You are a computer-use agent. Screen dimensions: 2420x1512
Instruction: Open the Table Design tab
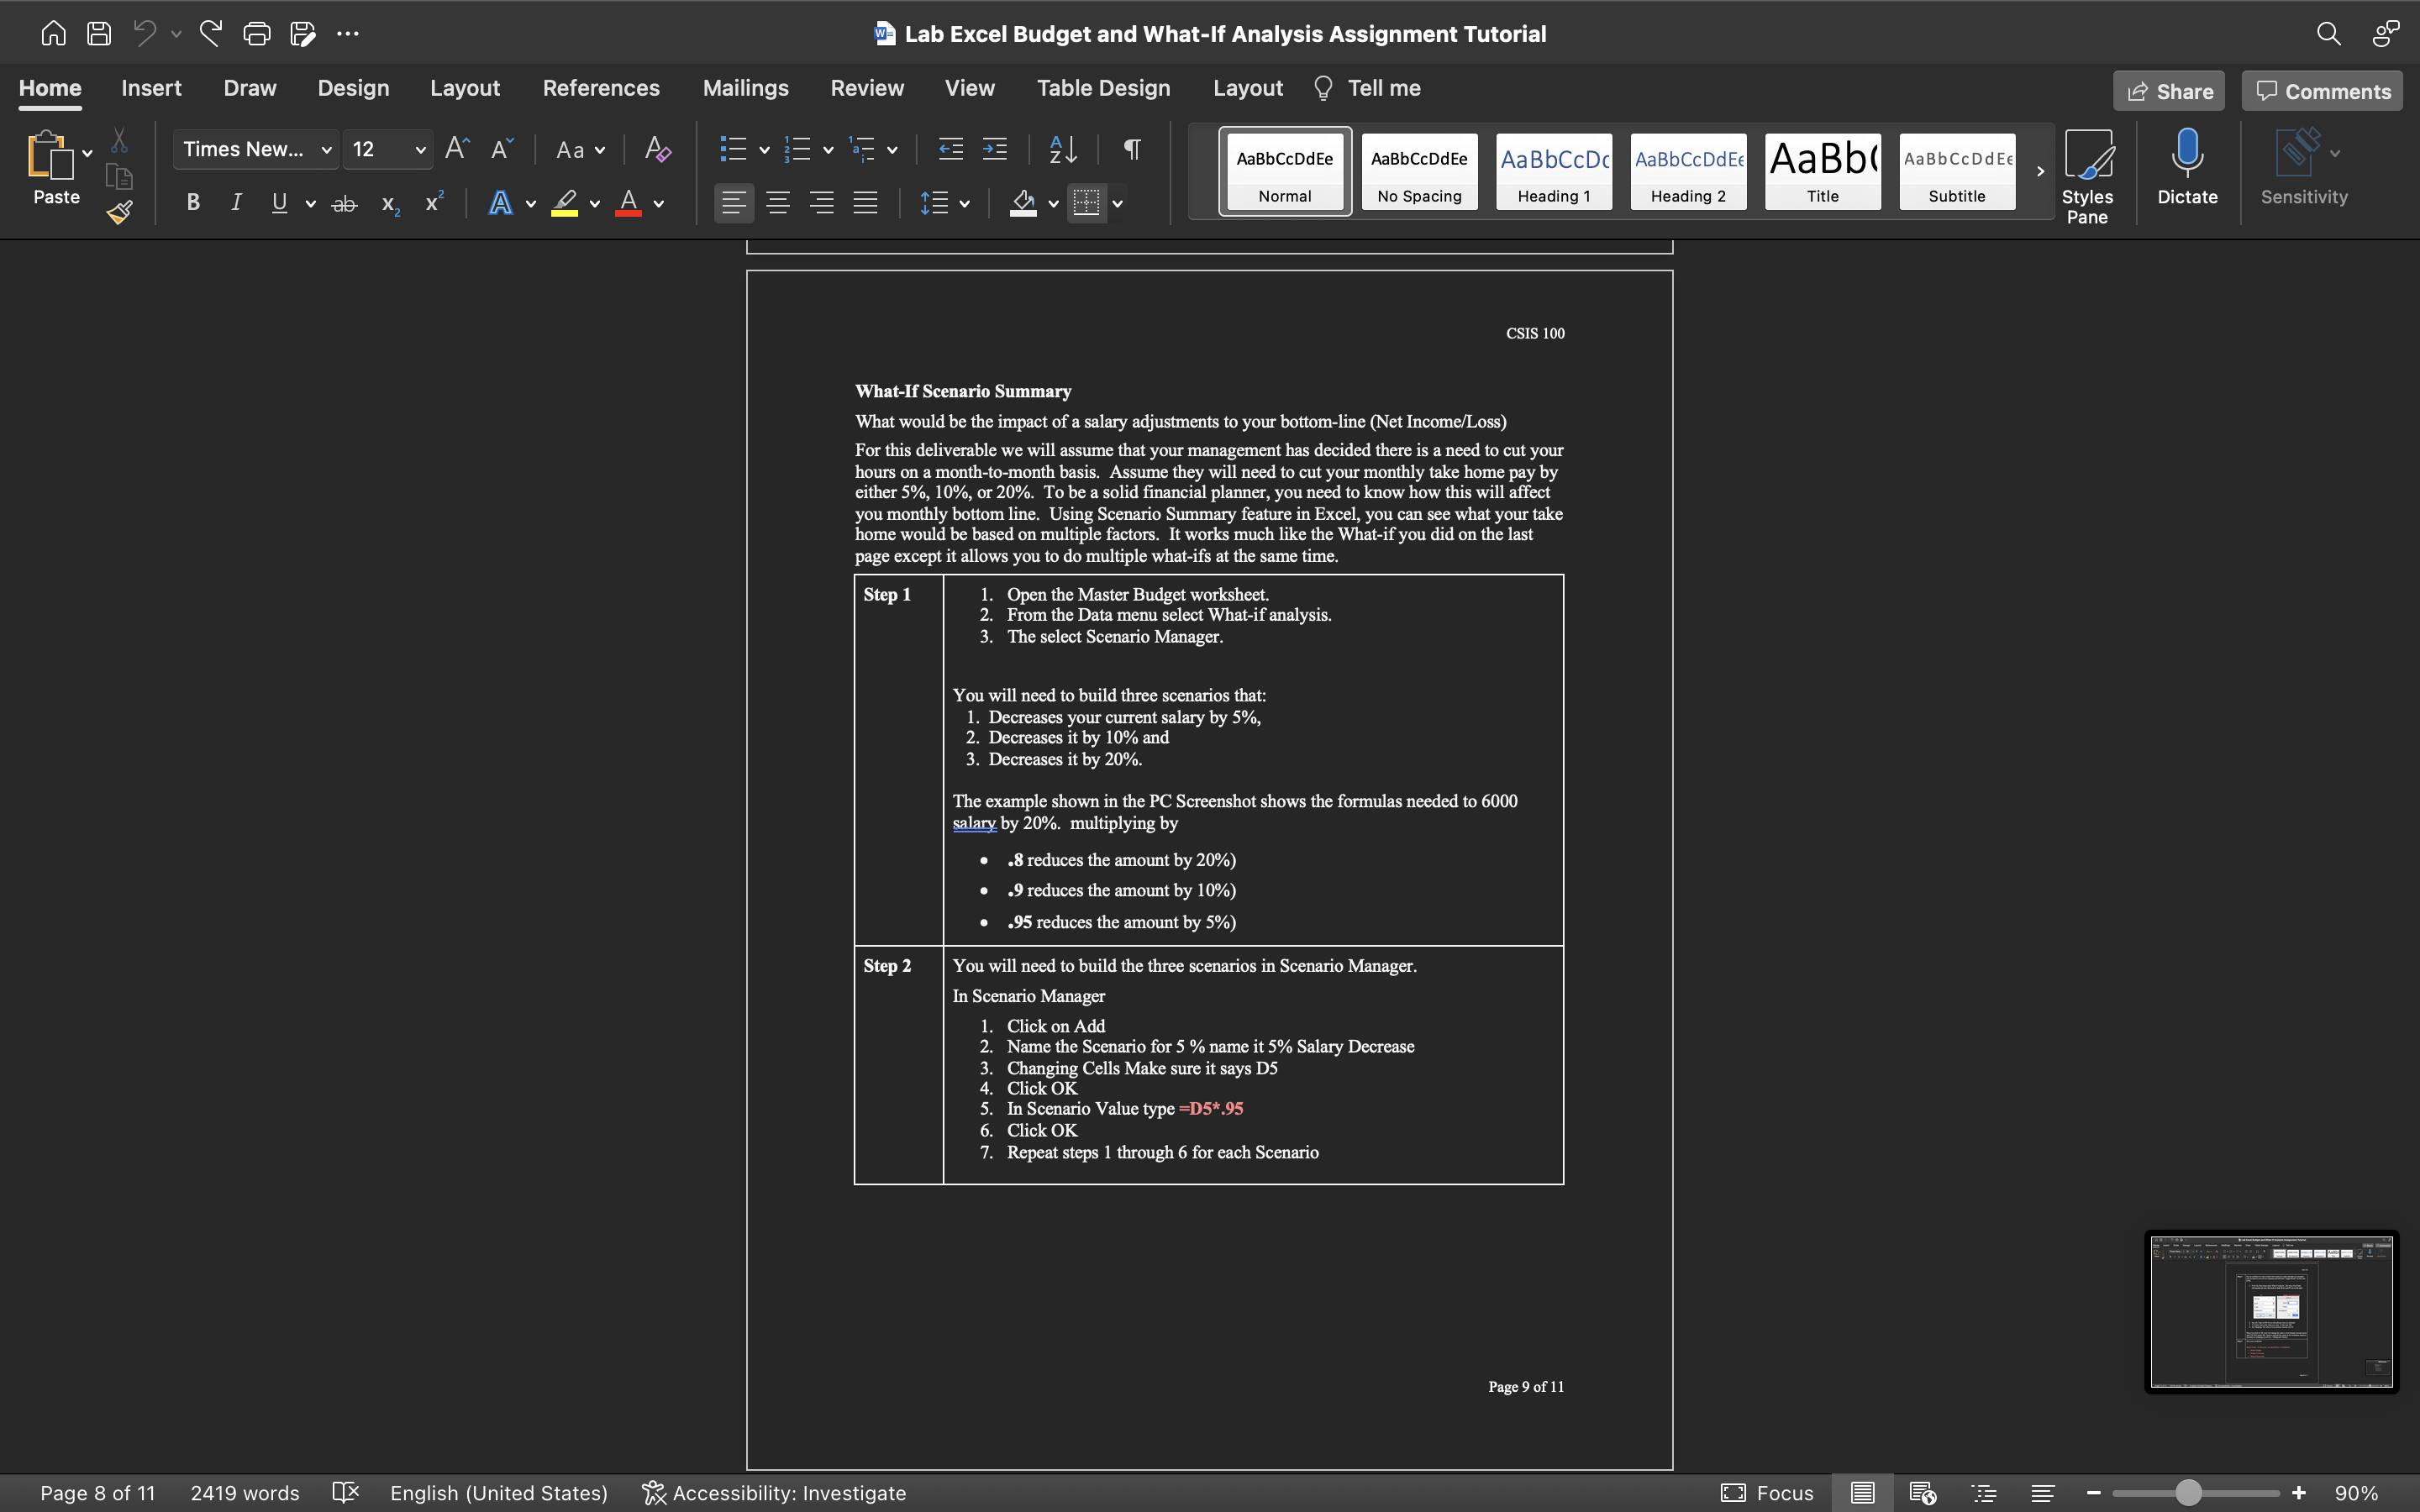1103,88
